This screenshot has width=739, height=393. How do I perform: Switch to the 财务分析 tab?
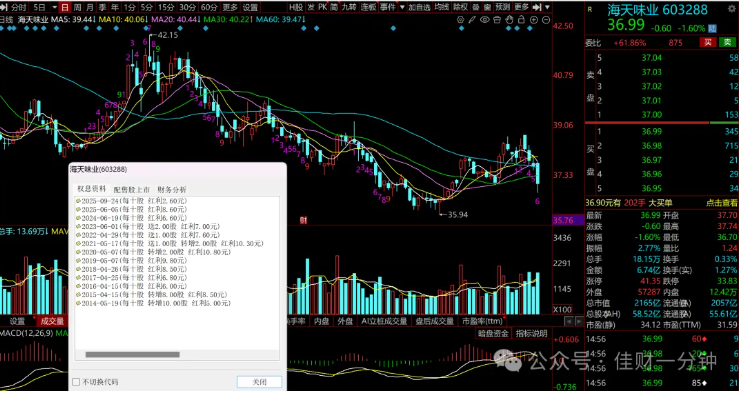[x=172, y=189]
